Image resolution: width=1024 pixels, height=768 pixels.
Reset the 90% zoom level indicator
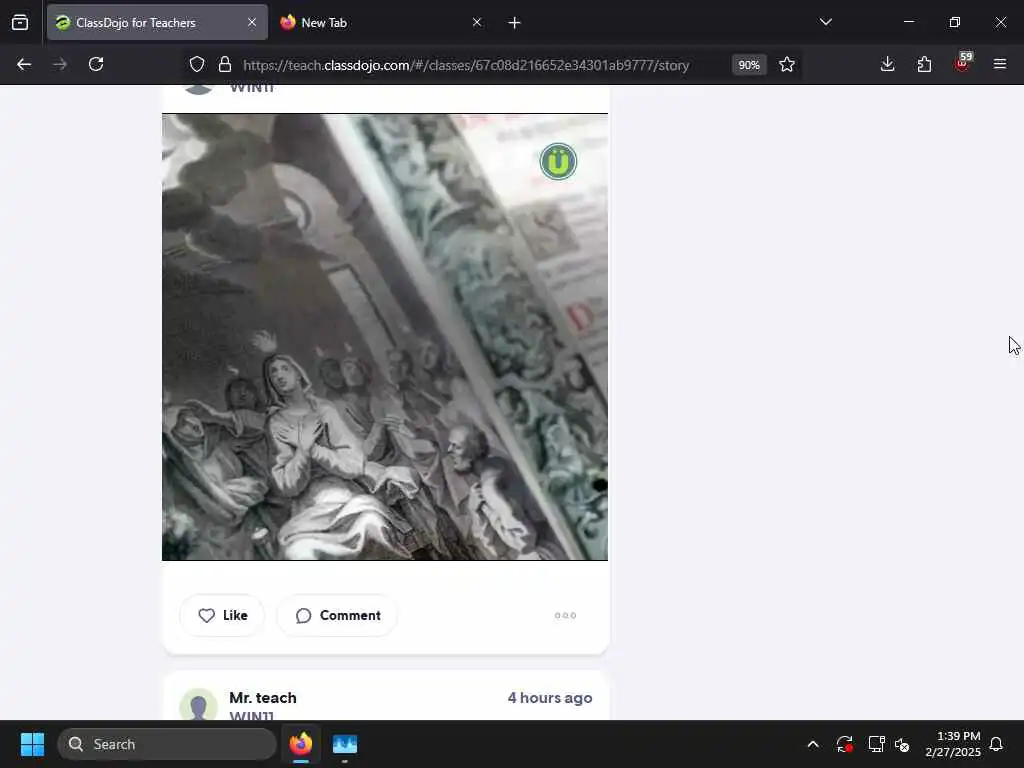748,65
